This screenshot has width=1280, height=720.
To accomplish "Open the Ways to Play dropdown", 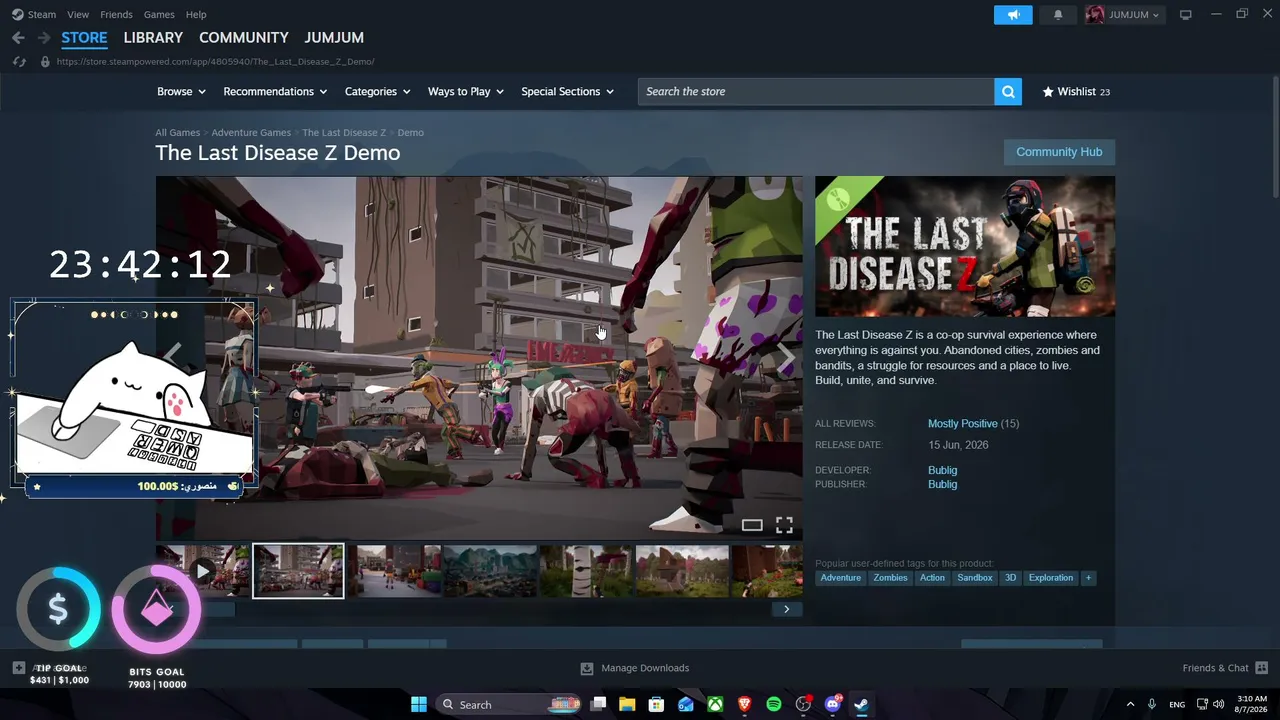I will [465, 92].
